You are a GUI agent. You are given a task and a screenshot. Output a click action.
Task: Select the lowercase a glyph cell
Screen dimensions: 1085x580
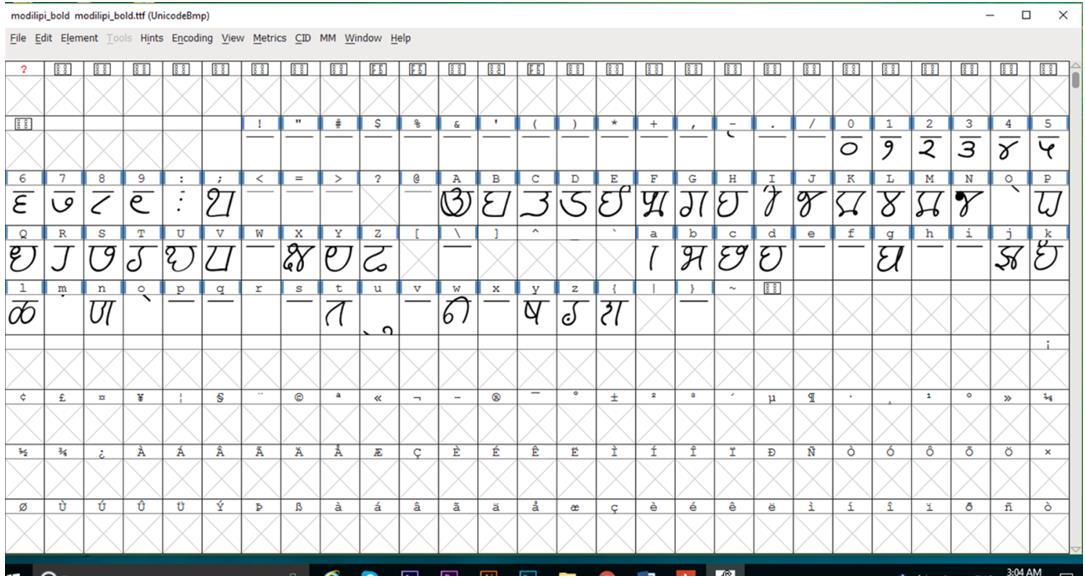(x=655, y=259)
